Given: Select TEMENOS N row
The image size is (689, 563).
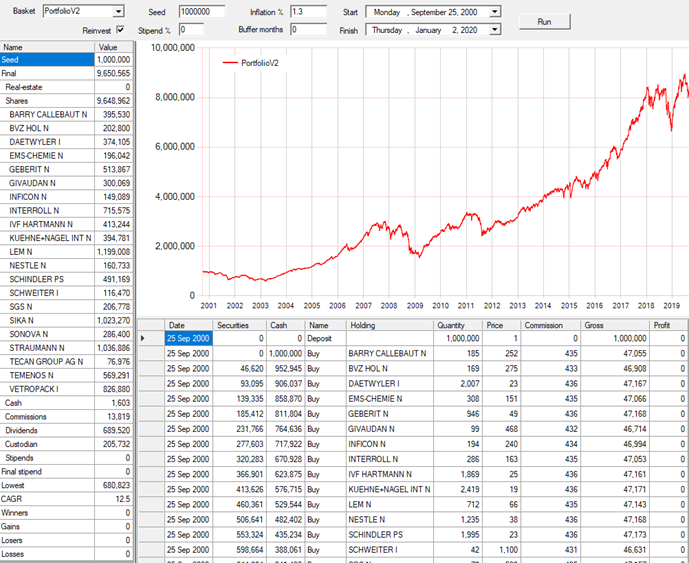Looking at the screenshot, I should pyautogui.click(x=66, y=375).
